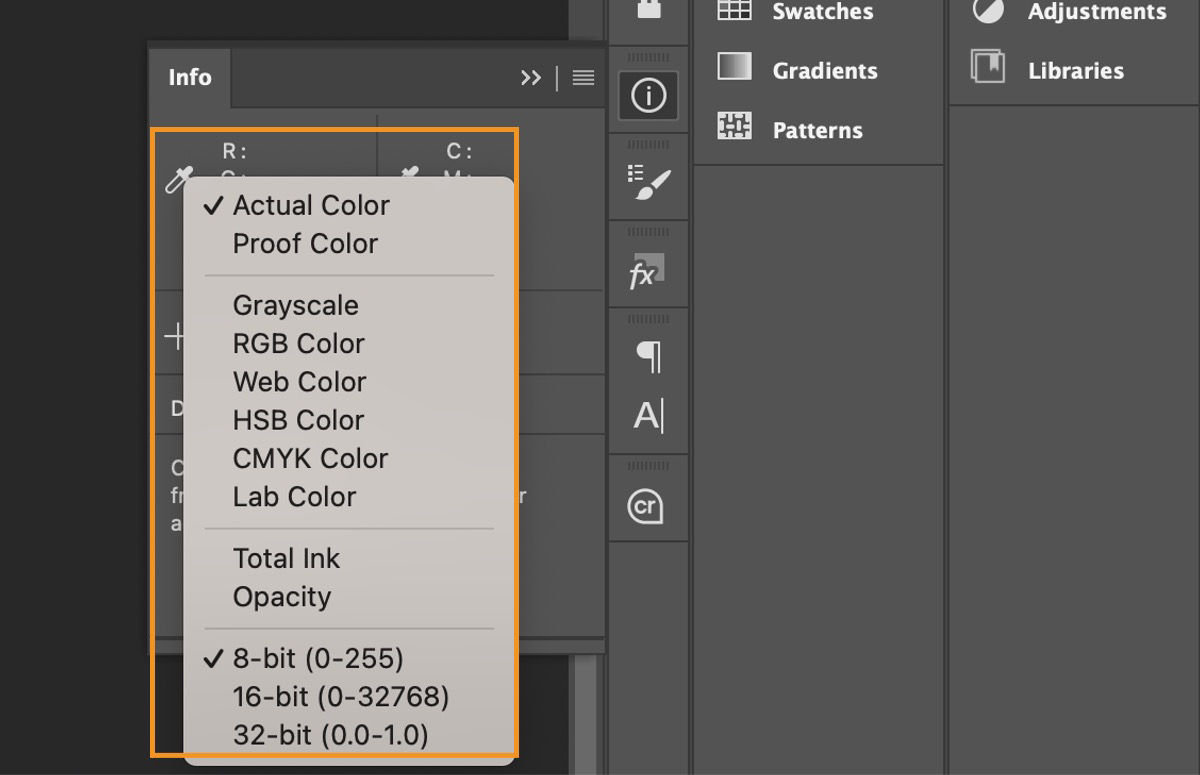Open the Brush Settings panel icon
The height and width of the screenshot is (775, 1200).
648,183
